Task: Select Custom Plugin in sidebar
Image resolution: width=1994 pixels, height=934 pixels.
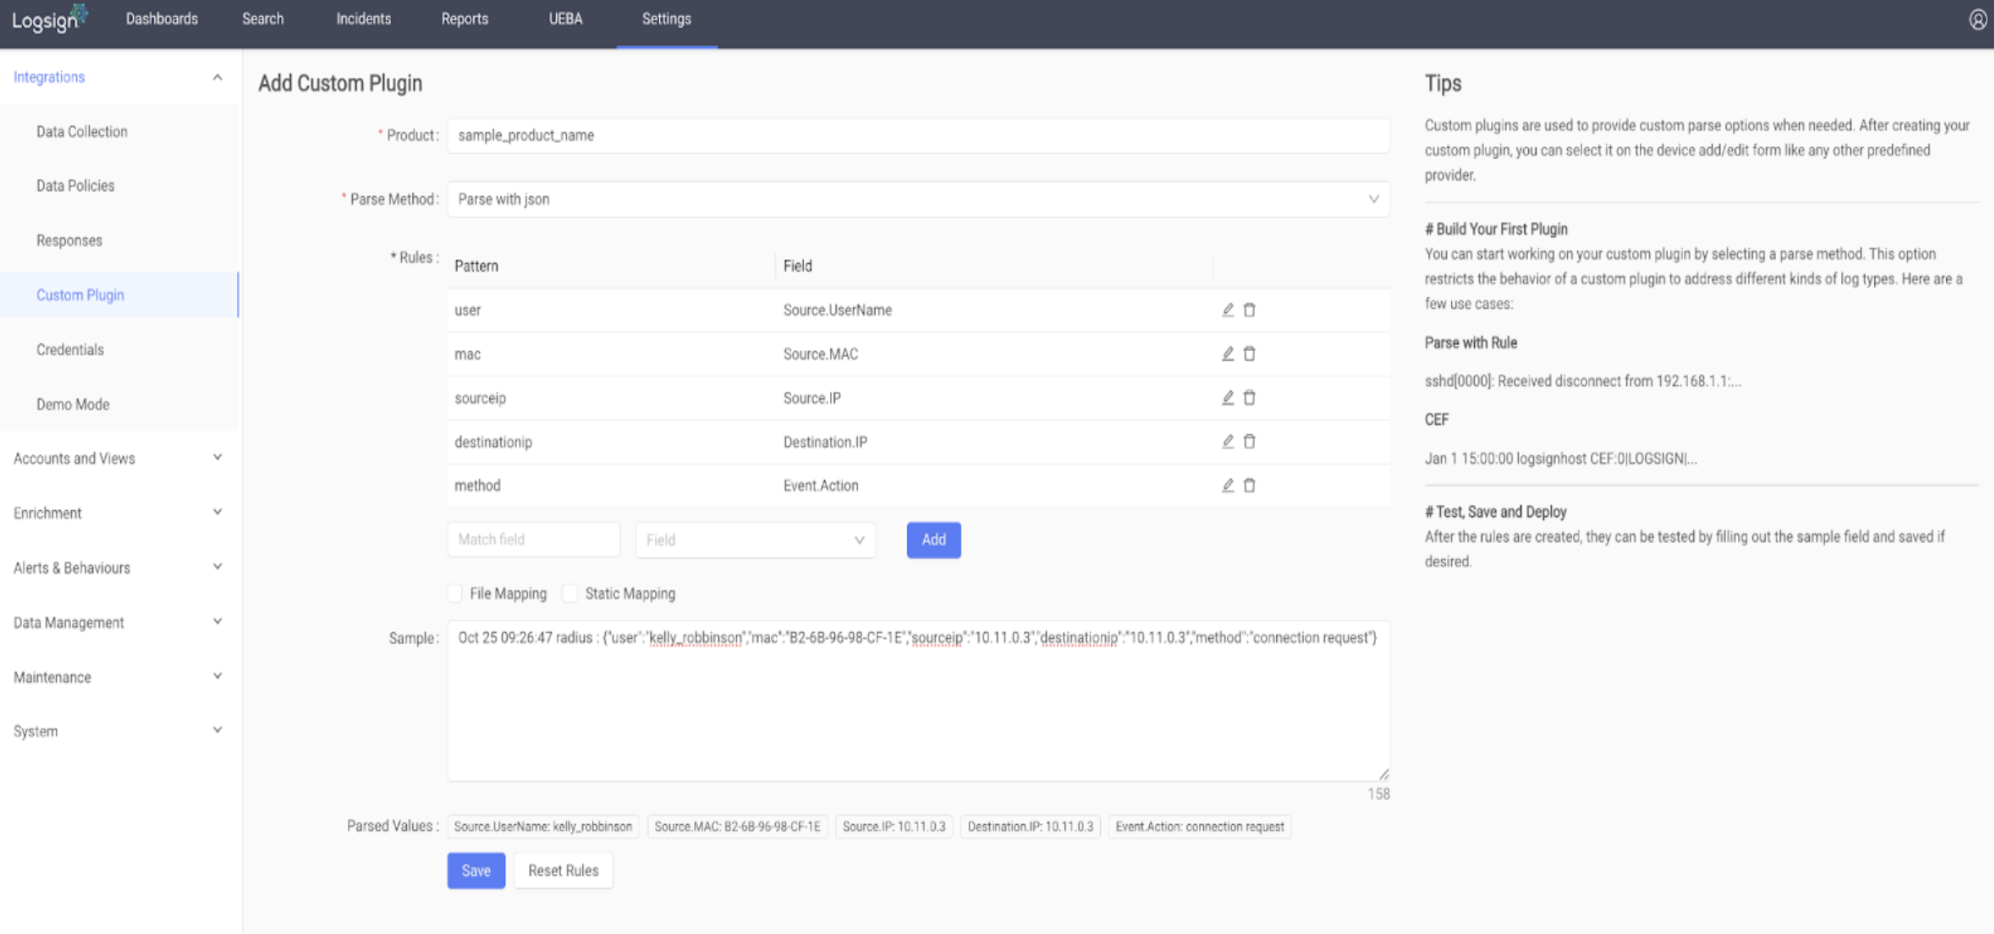Action: (x=119, y=295)
